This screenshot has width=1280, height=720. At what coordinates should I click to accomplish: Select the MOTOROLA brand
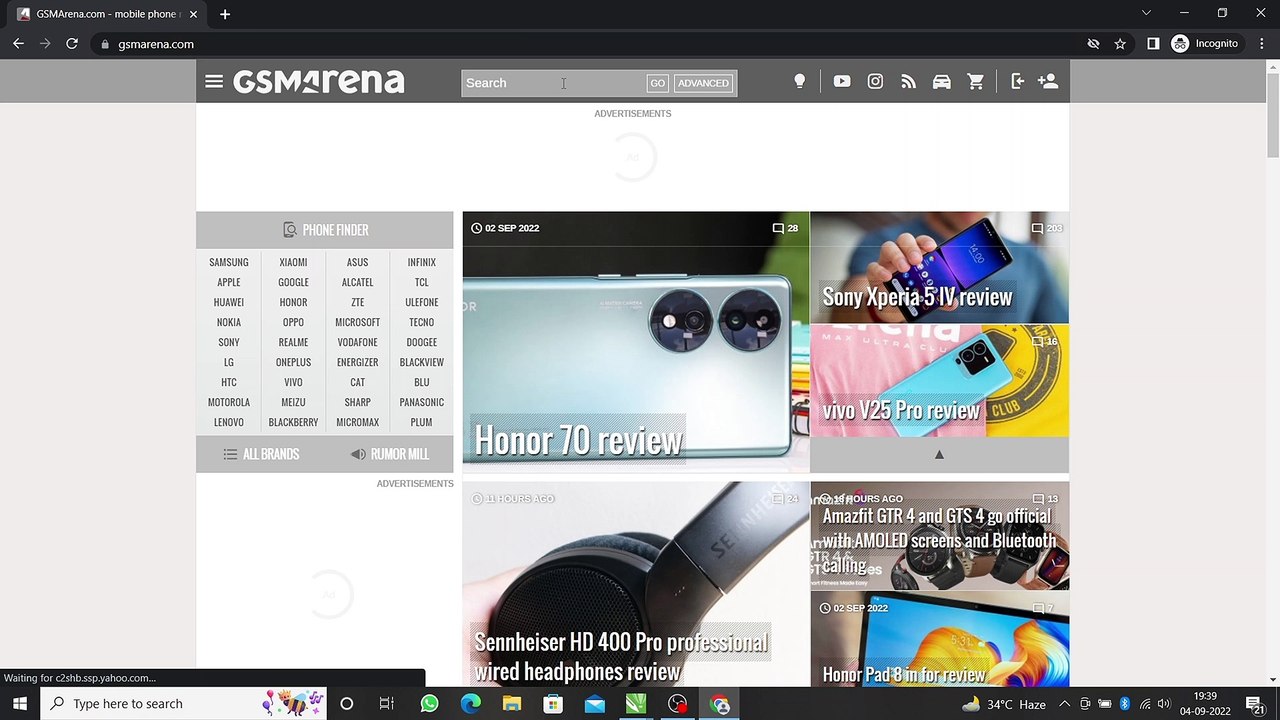[229, 402]
